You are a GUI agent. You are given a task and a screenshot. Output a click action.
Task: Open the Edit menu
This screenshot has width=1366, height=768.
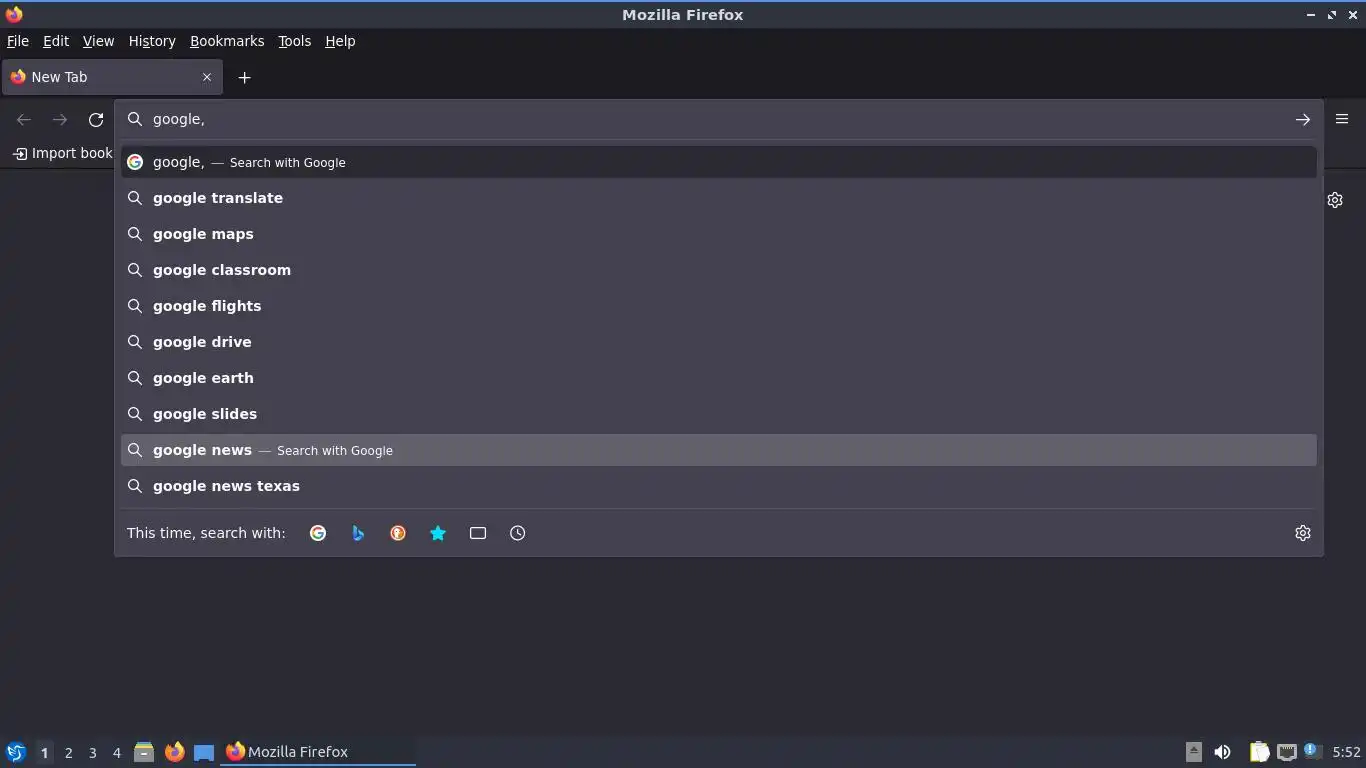point(56,41)
